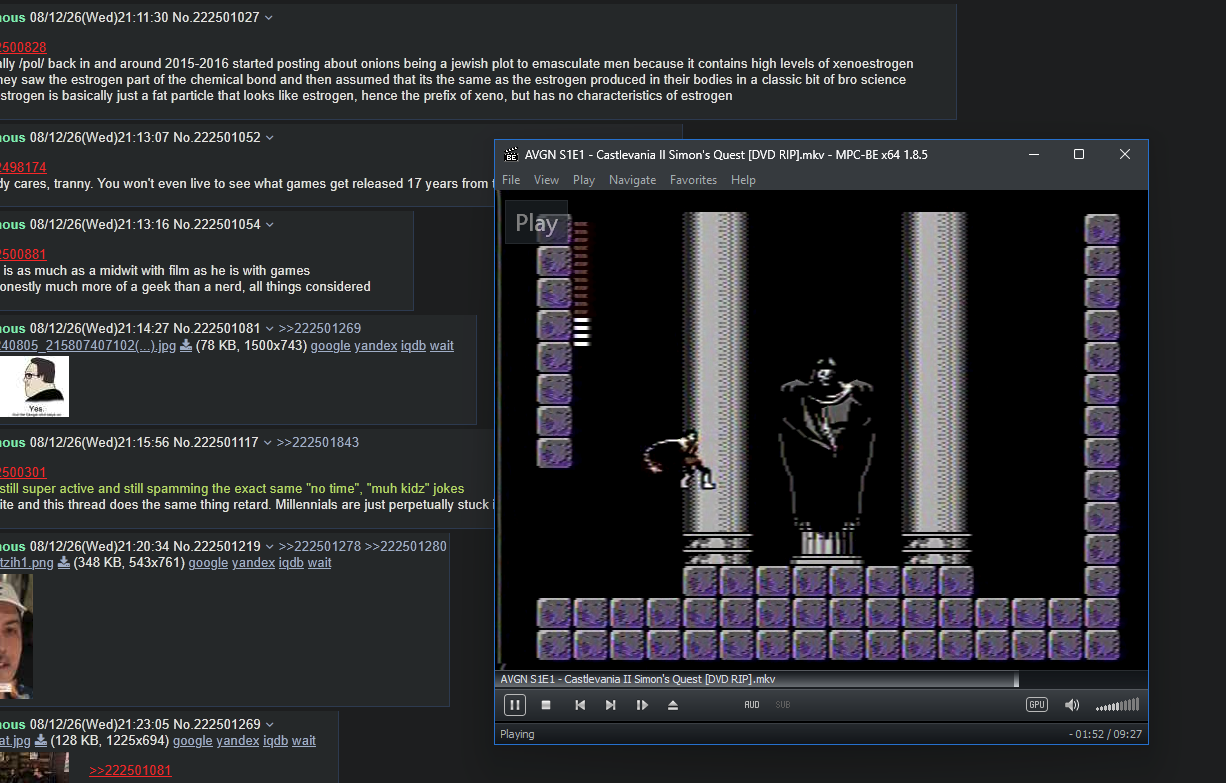Screen dimensions: 1226x783
Task: Open the Help menu in MPC-BE
Action: tap(743, 180)
